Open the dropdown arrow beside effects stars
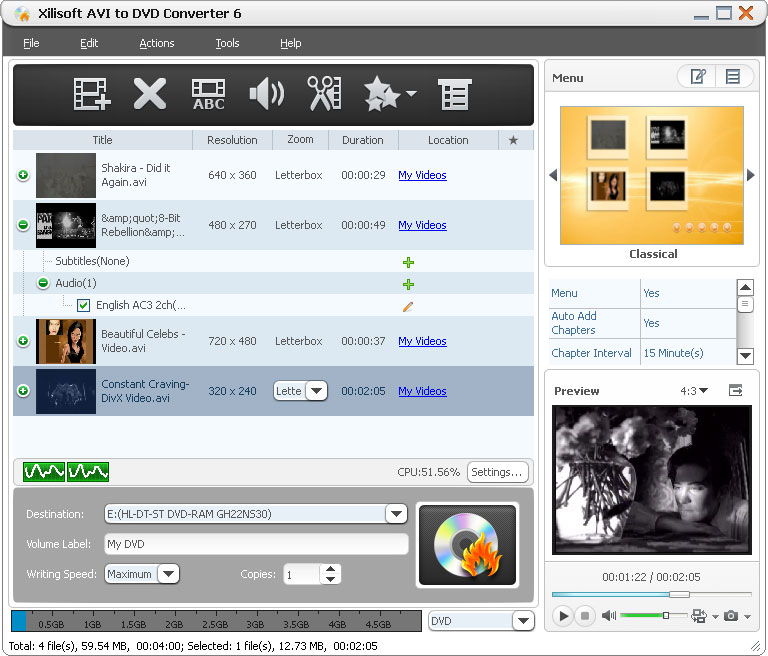The height and width of the screenshot is (656, 768). click(411, 93)
